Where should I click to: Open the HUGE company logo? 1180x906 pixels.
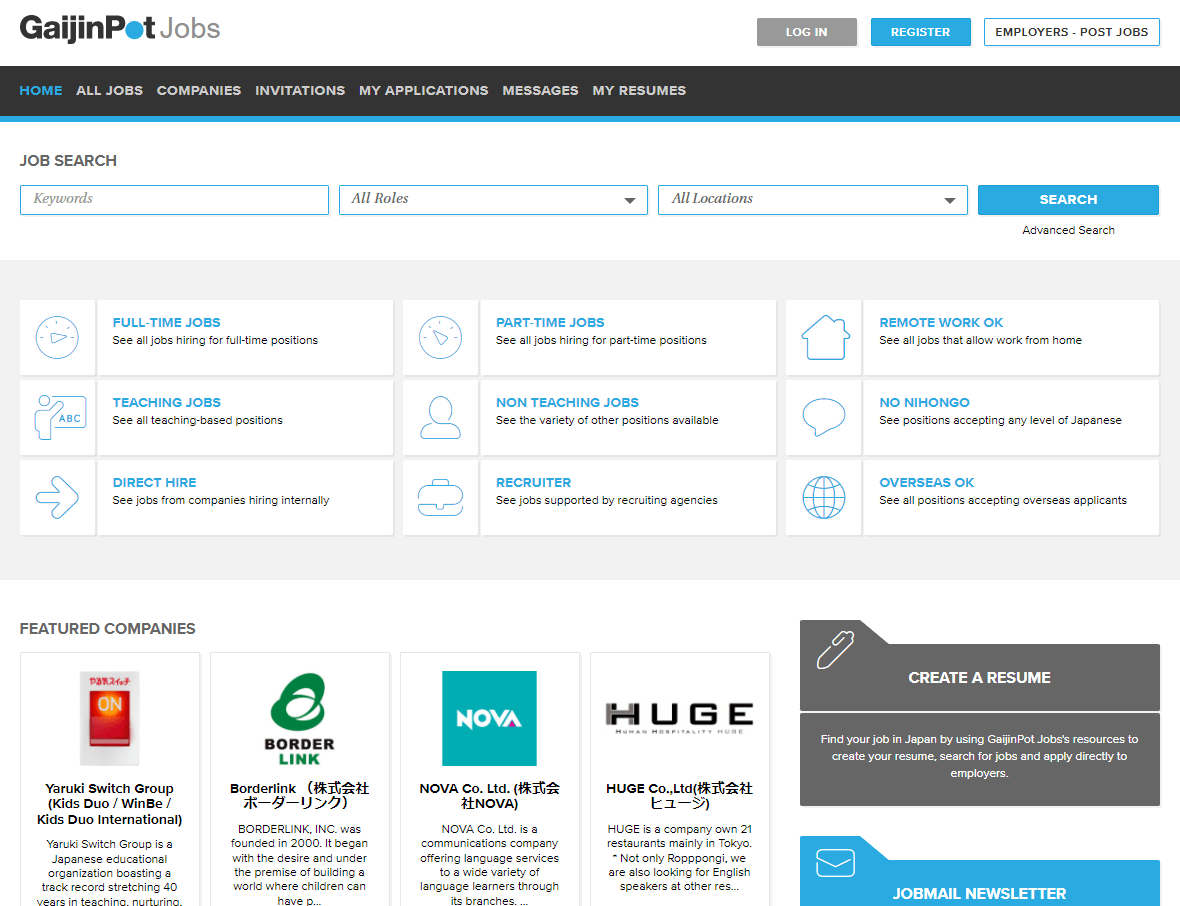tap(680, 717)
